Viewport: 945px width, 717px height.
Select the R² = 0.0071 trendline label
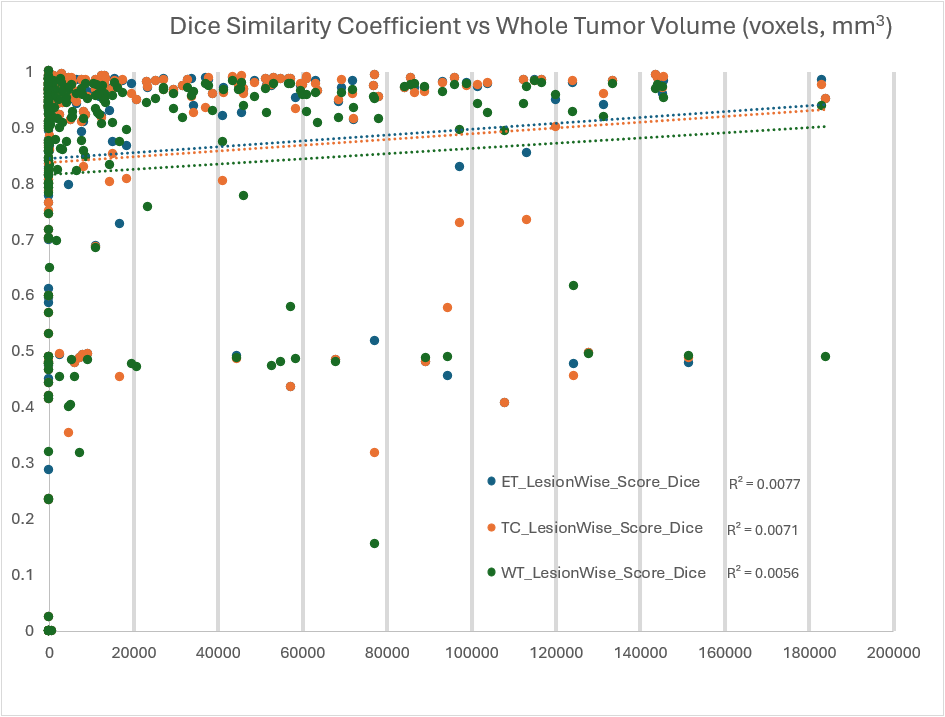762,530
